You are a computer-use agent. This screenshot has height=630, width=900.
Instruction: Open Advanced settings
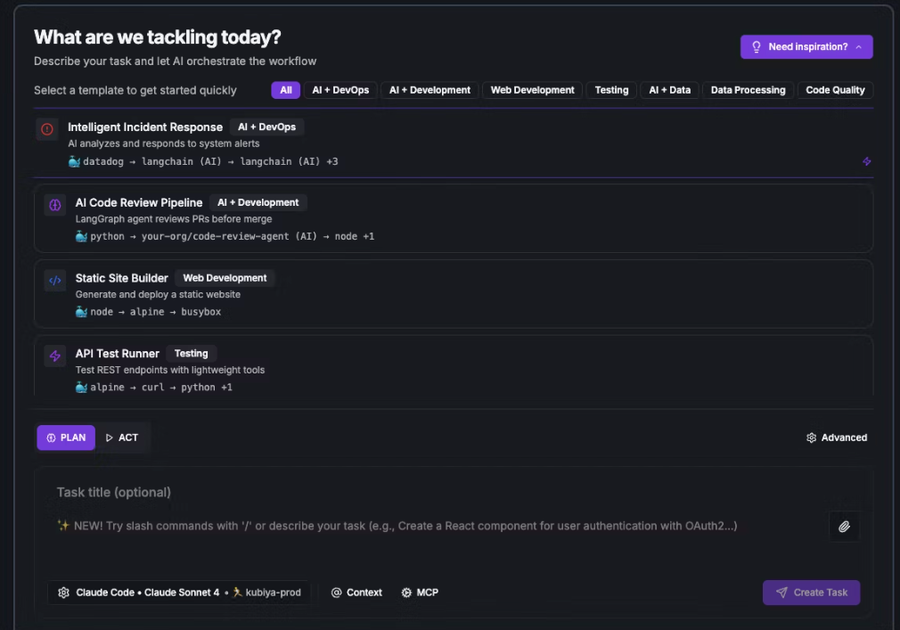837,438
